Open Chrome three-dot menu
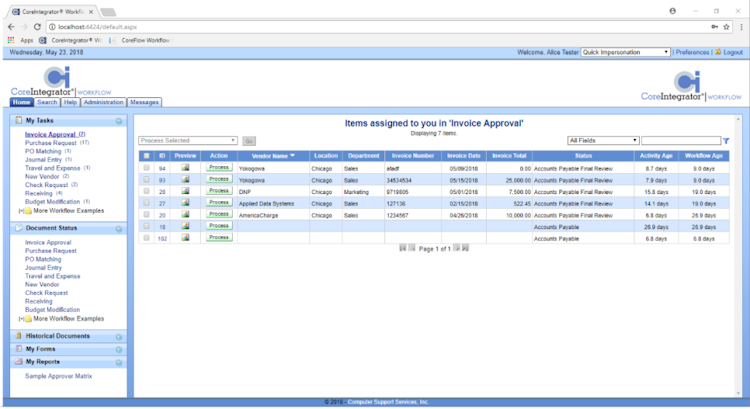Viewport: 750px width, 409px height. point(741,27)
